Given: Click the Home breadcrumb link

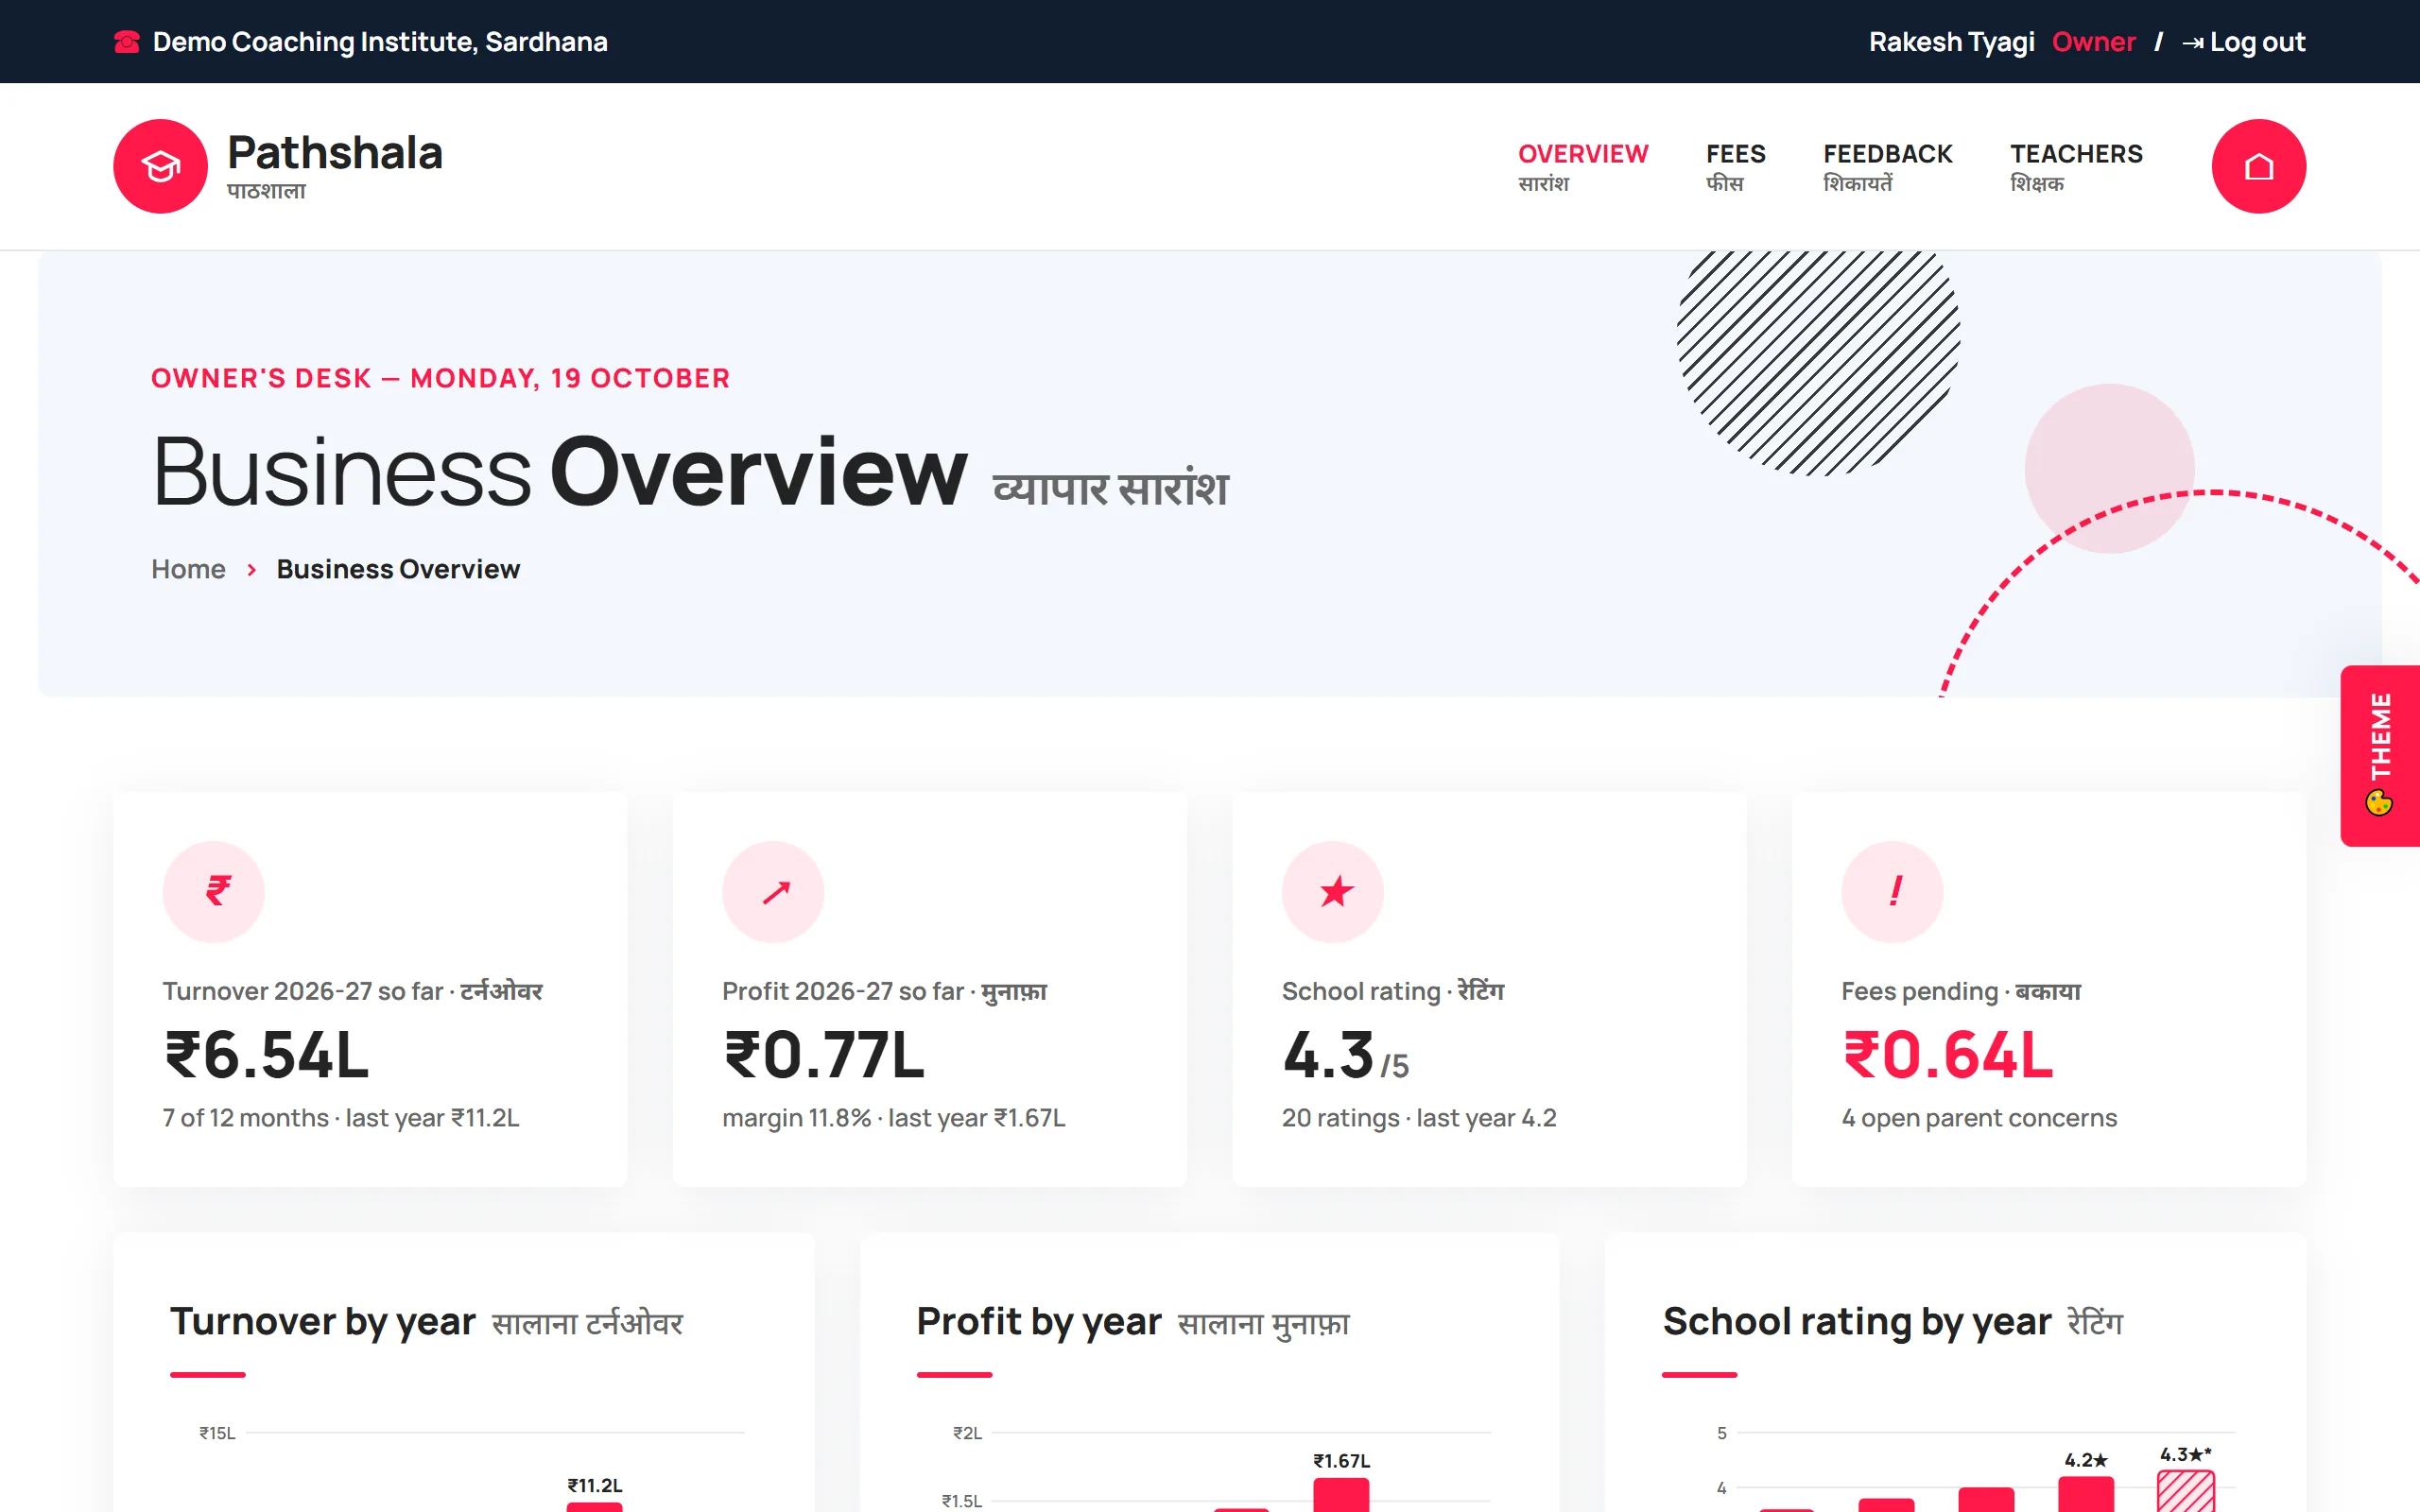Looking at the screenshot, I should tap(188, 569).
